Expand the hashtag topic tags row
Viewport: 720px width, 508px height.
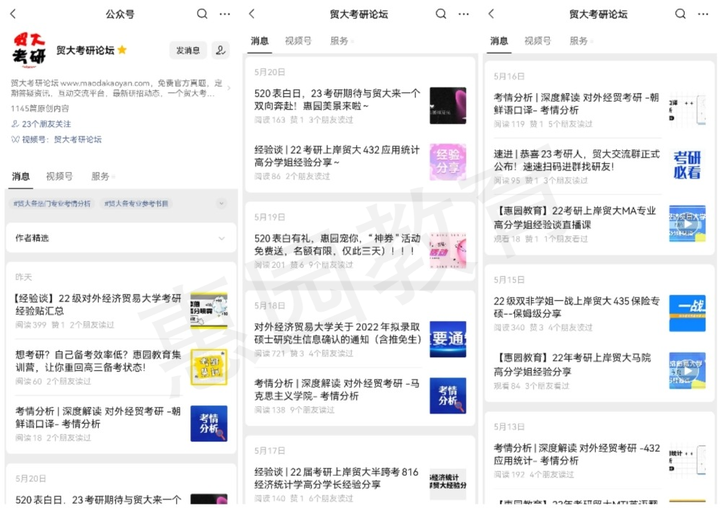click(221, 203)
